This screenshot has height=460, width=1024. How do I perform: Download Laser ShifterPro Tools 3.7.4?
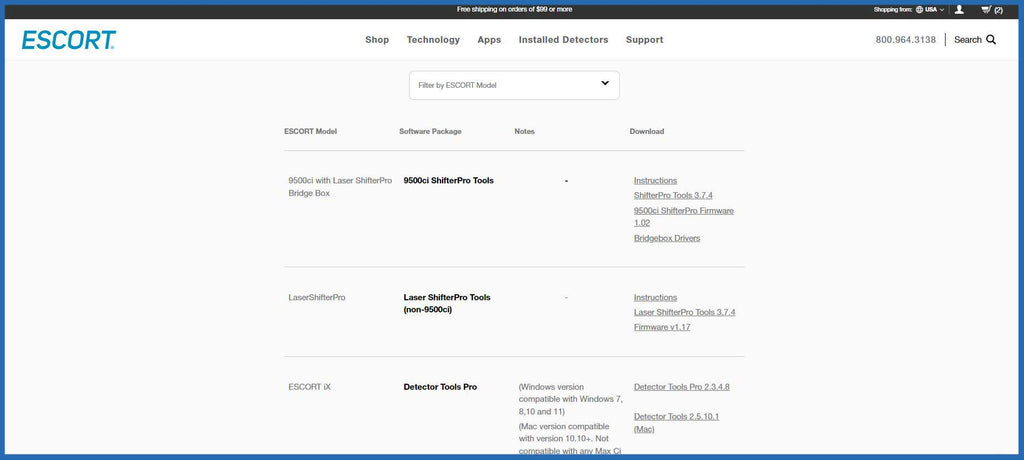684,312
